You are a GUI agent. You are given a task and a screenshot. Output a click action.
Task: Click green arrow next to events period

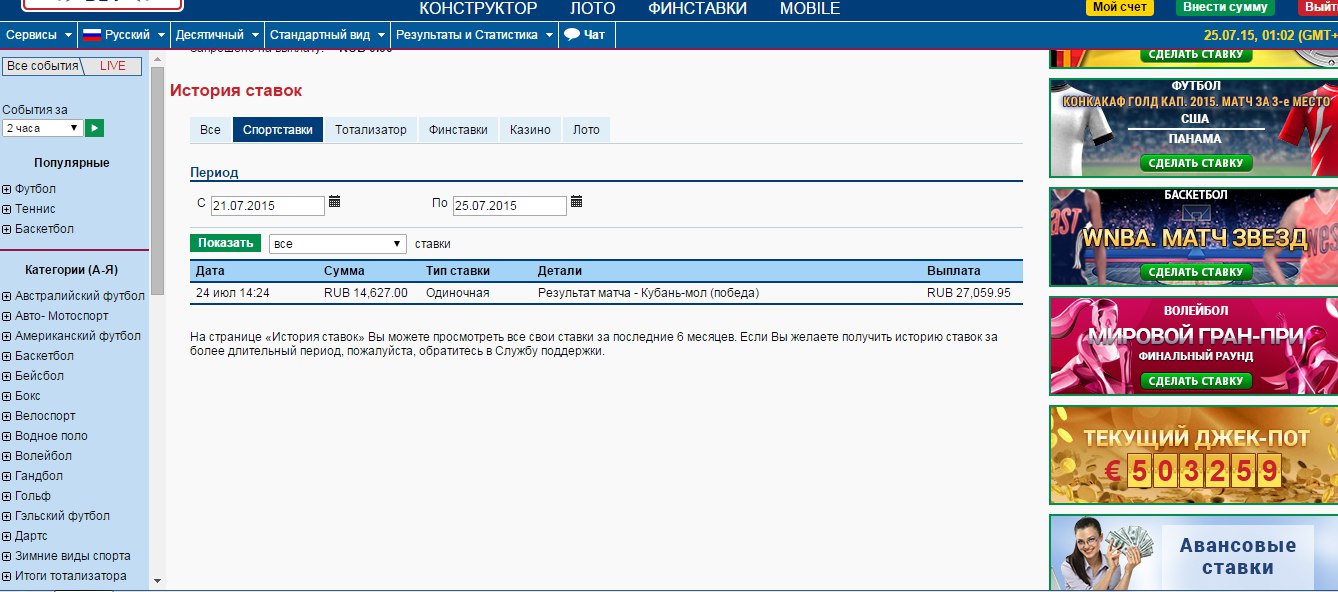point(94,128)
